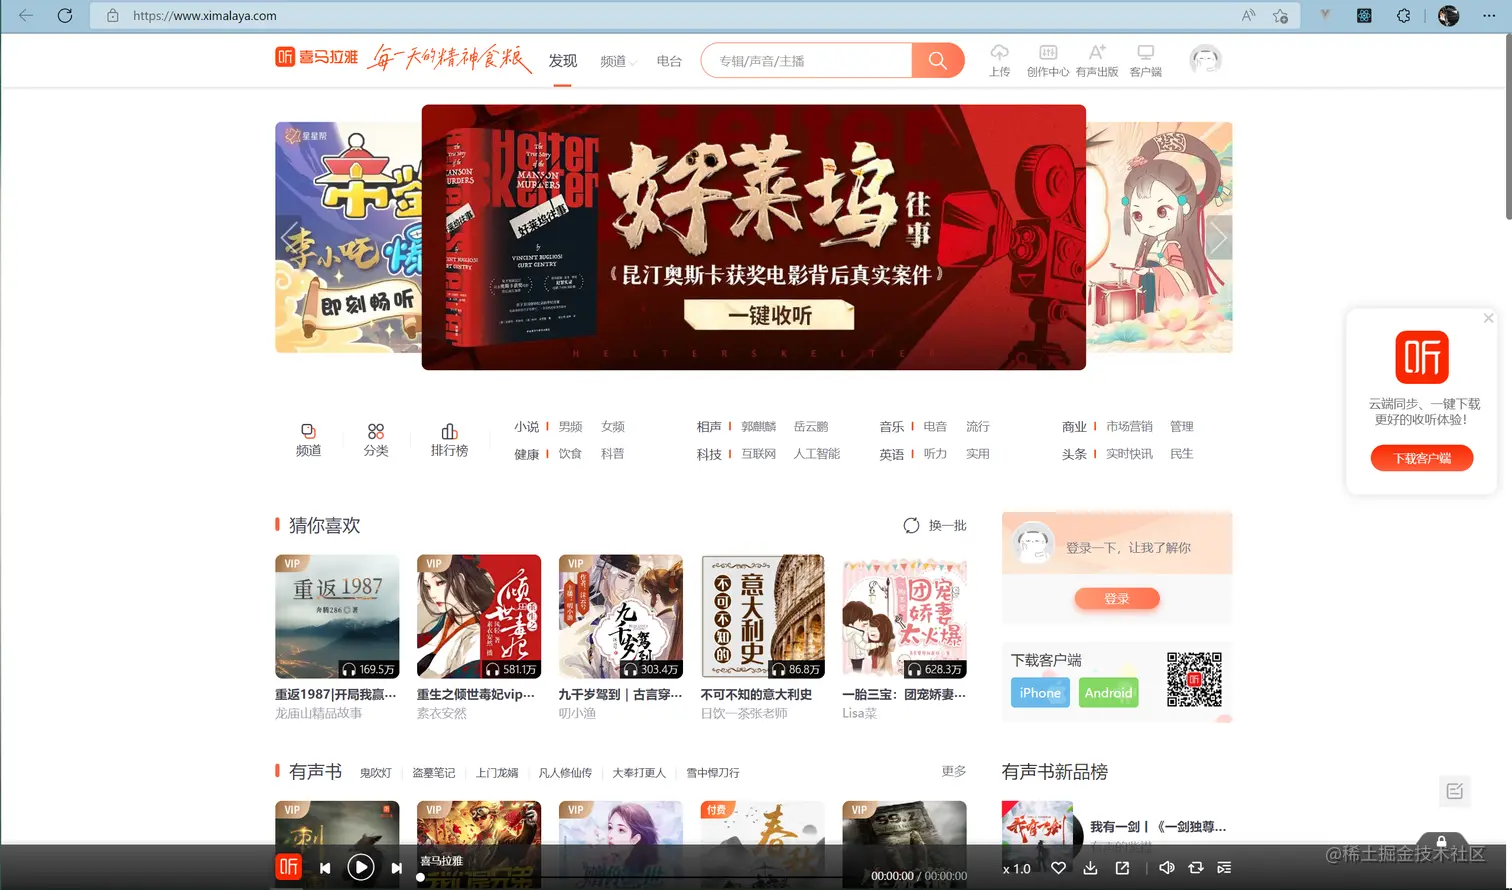Click the search input 专辑/声音/主播
Screen dimensions: 1512x890
(x=806, y=61)
